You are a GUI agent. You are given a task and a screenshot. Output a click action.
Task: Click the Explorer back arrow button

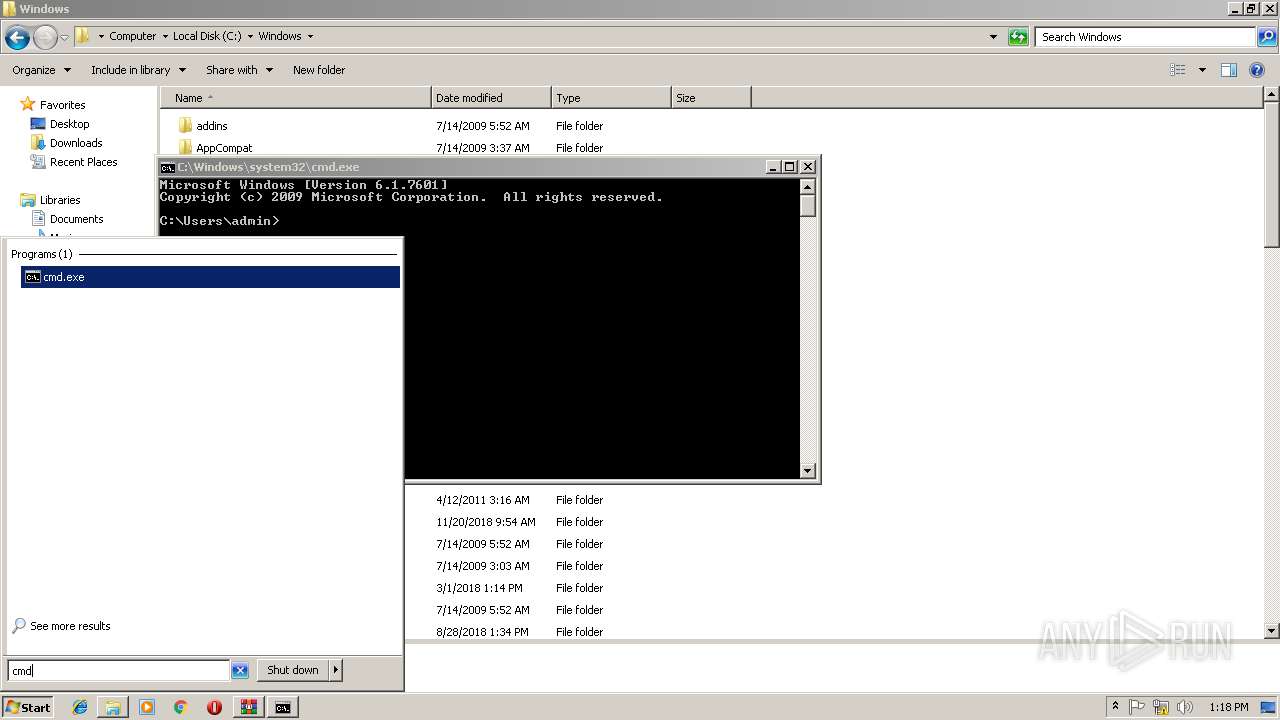click(x=17, y=38)
